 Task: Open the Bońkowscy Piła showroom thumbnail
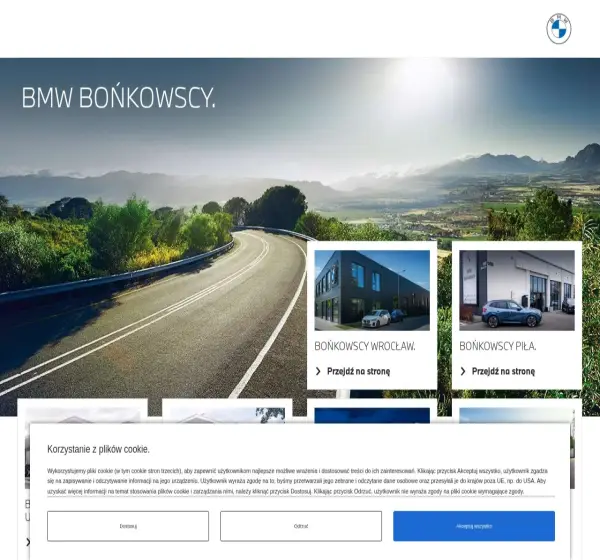(x=517, y=290)
